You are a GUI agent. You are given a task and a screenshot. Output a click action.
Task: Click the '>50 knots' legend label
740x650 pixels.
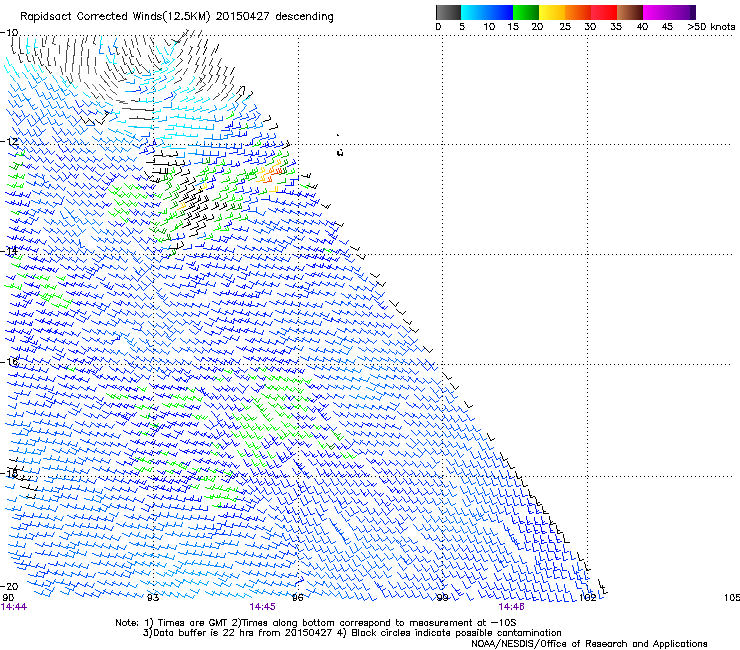[711, 26]
